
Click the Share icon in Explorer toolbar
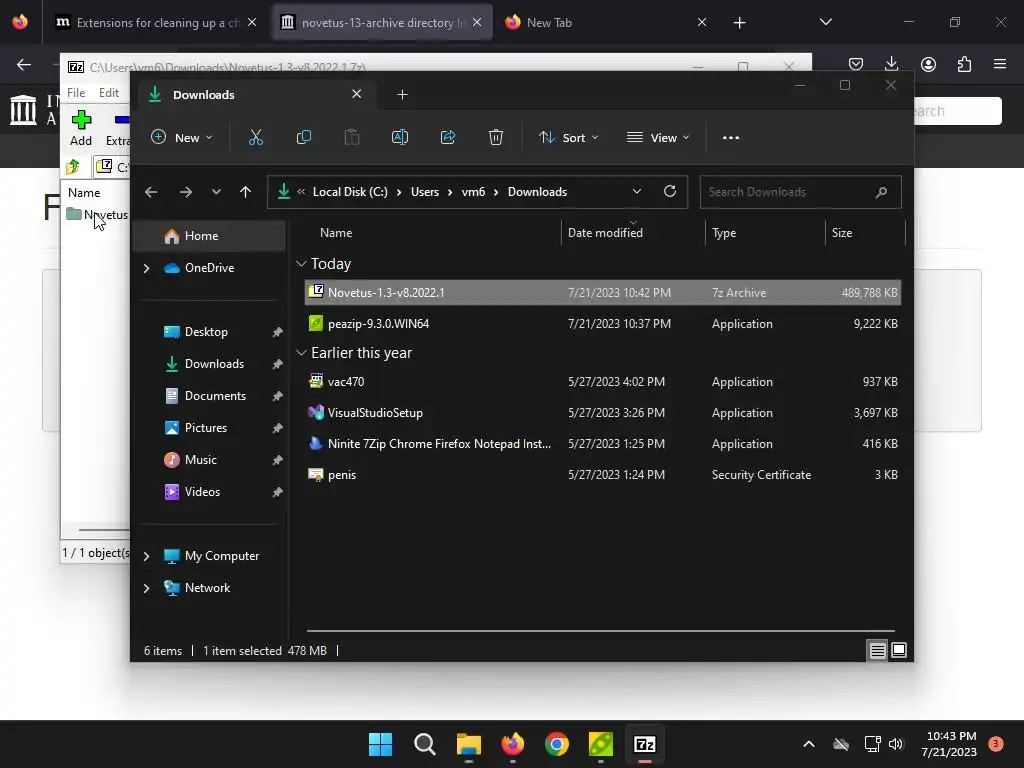(x=448, y=138)
